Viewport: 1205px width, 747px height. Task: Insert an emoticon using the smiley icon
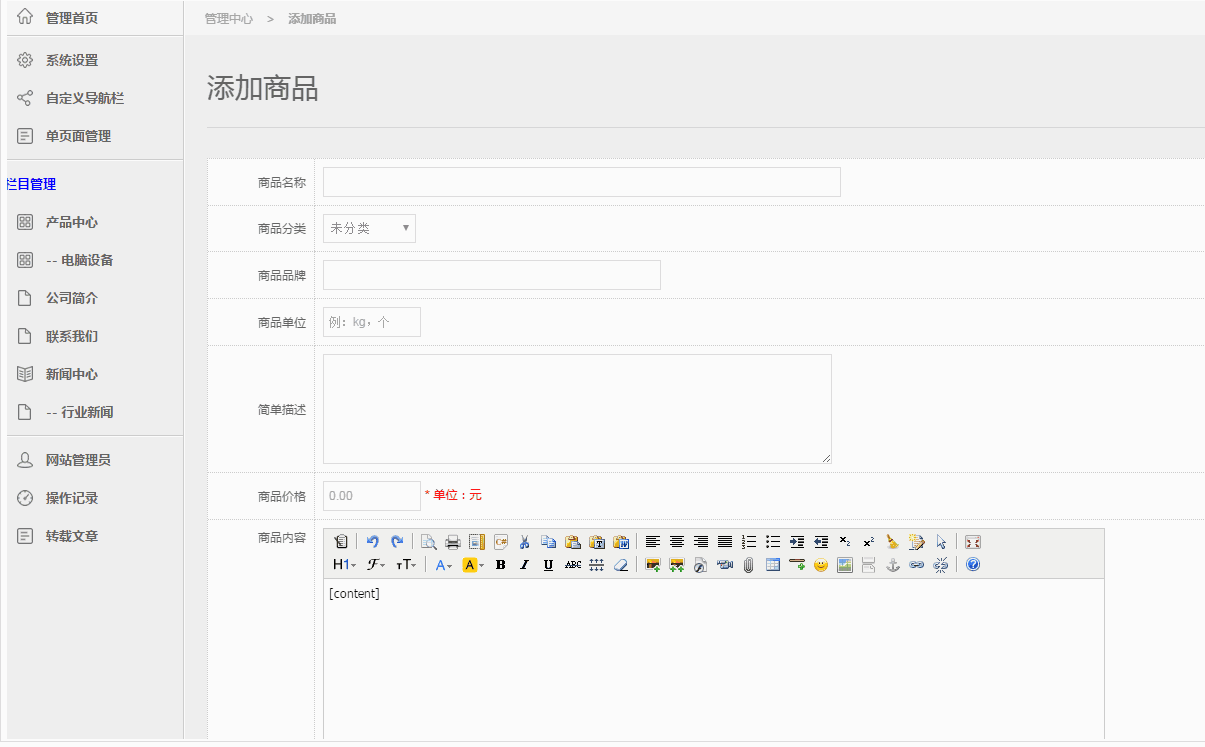point(821,565)
